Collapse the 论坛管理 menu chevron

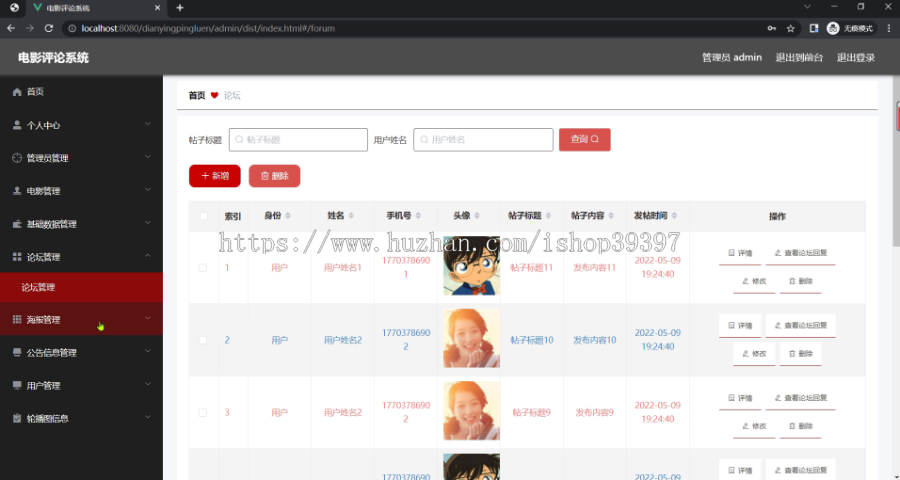click(x=148, y=256)
